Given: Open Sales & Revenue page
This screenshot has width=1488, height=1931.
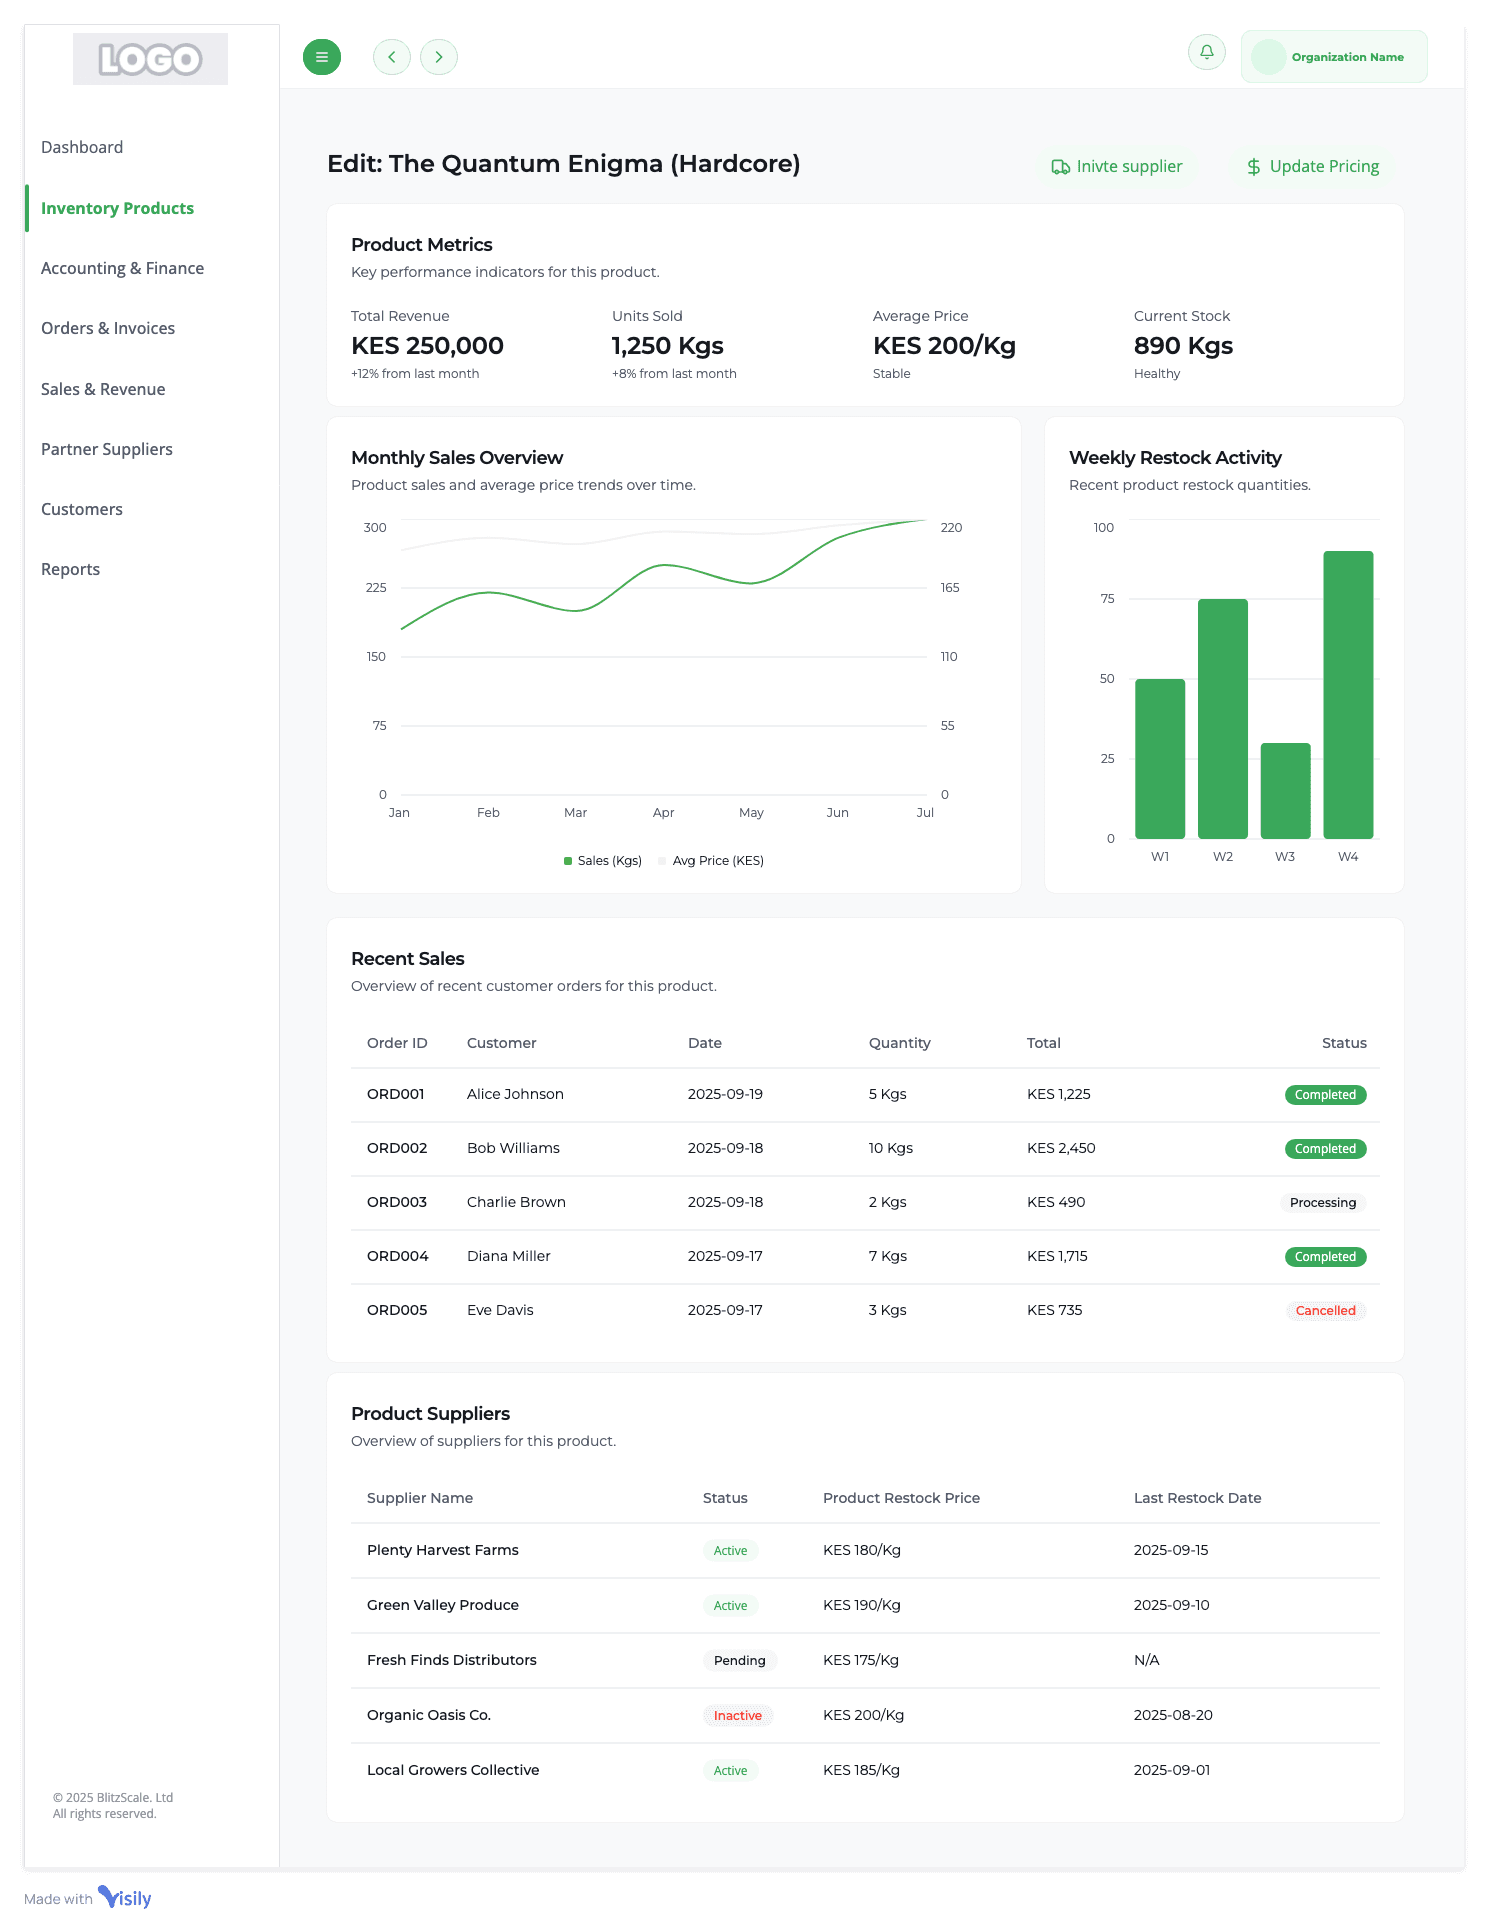Looking at the screenshot, I should (x=103, y=389).
